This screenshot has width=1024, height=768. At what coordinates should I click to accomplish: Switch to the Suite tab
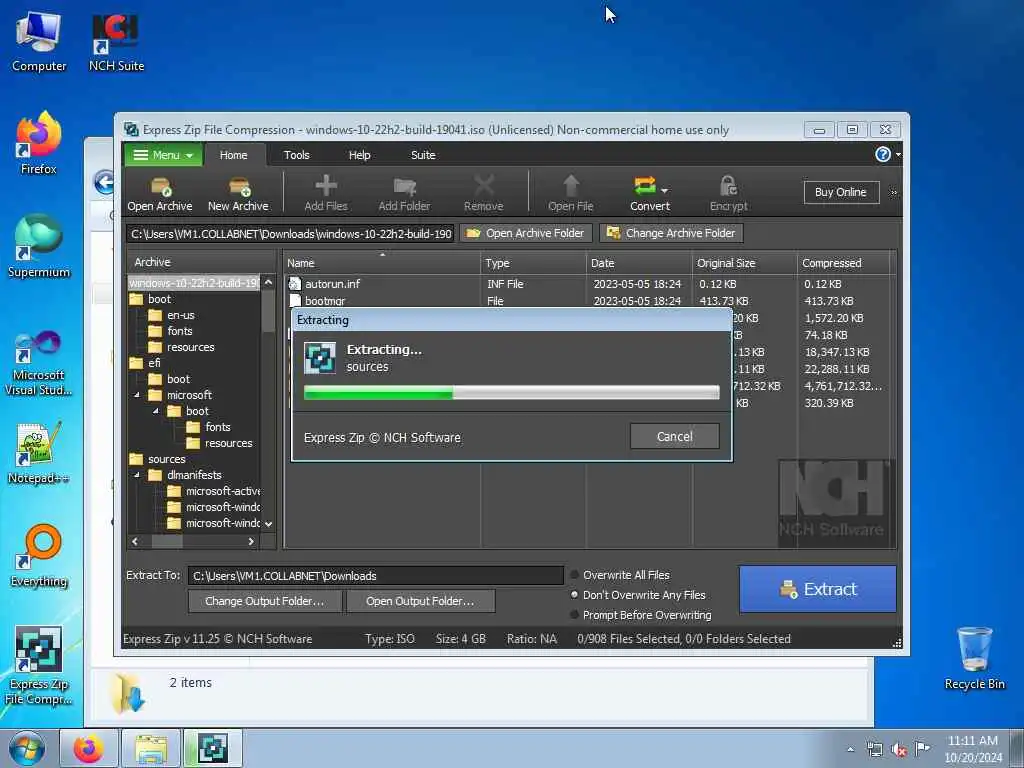(x=423, y=155)
